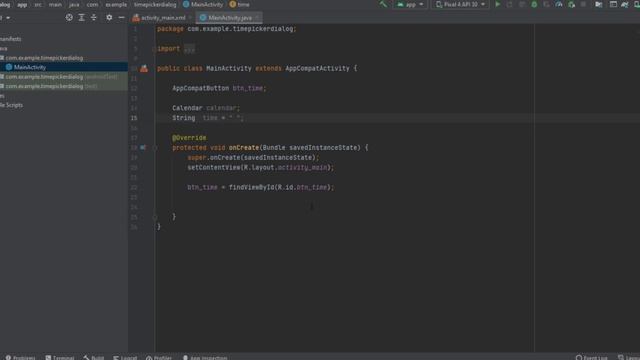Open the Logcat tool window
This screenshot has width=640, height=360.
(x=125, y=357)
